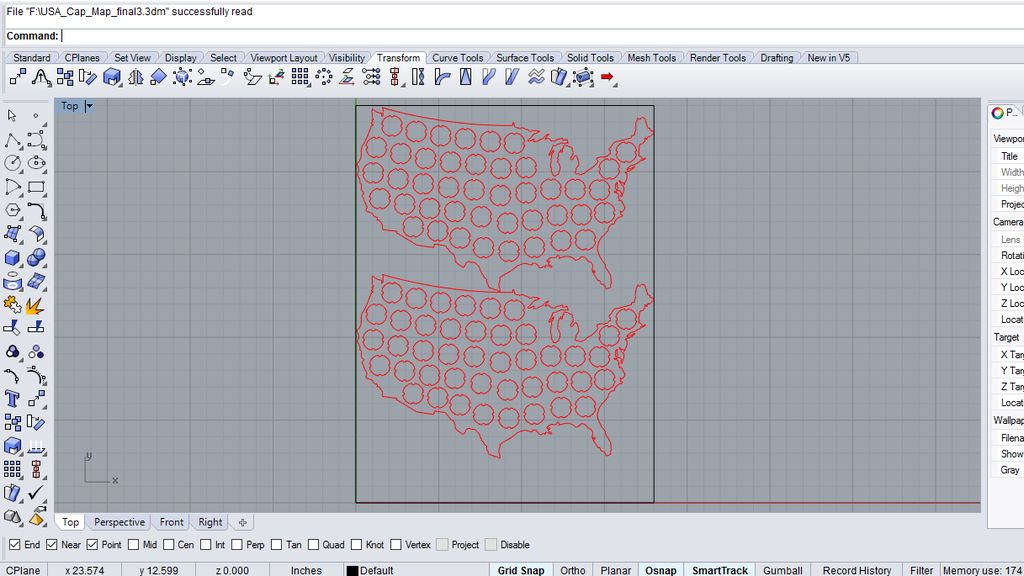Toggle the Grid Snap button
This screenshot has height=576, width=1024.
(520, 570)
